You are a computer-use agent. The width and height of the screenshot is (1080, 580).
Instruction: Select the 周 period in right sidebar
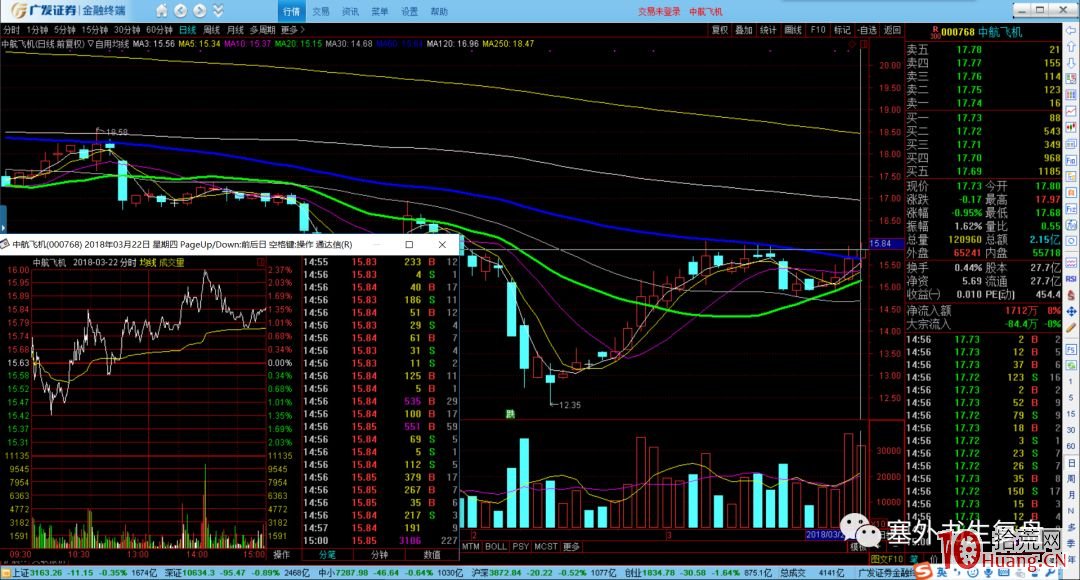(1071, 478)
